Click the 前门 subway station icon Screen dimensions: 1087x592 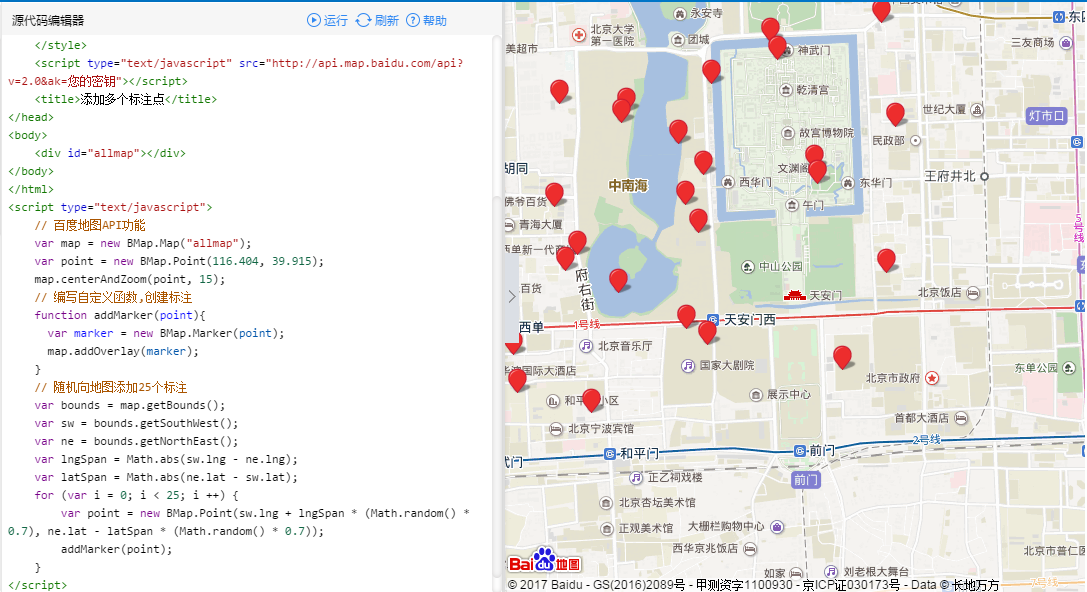[799, 451]
